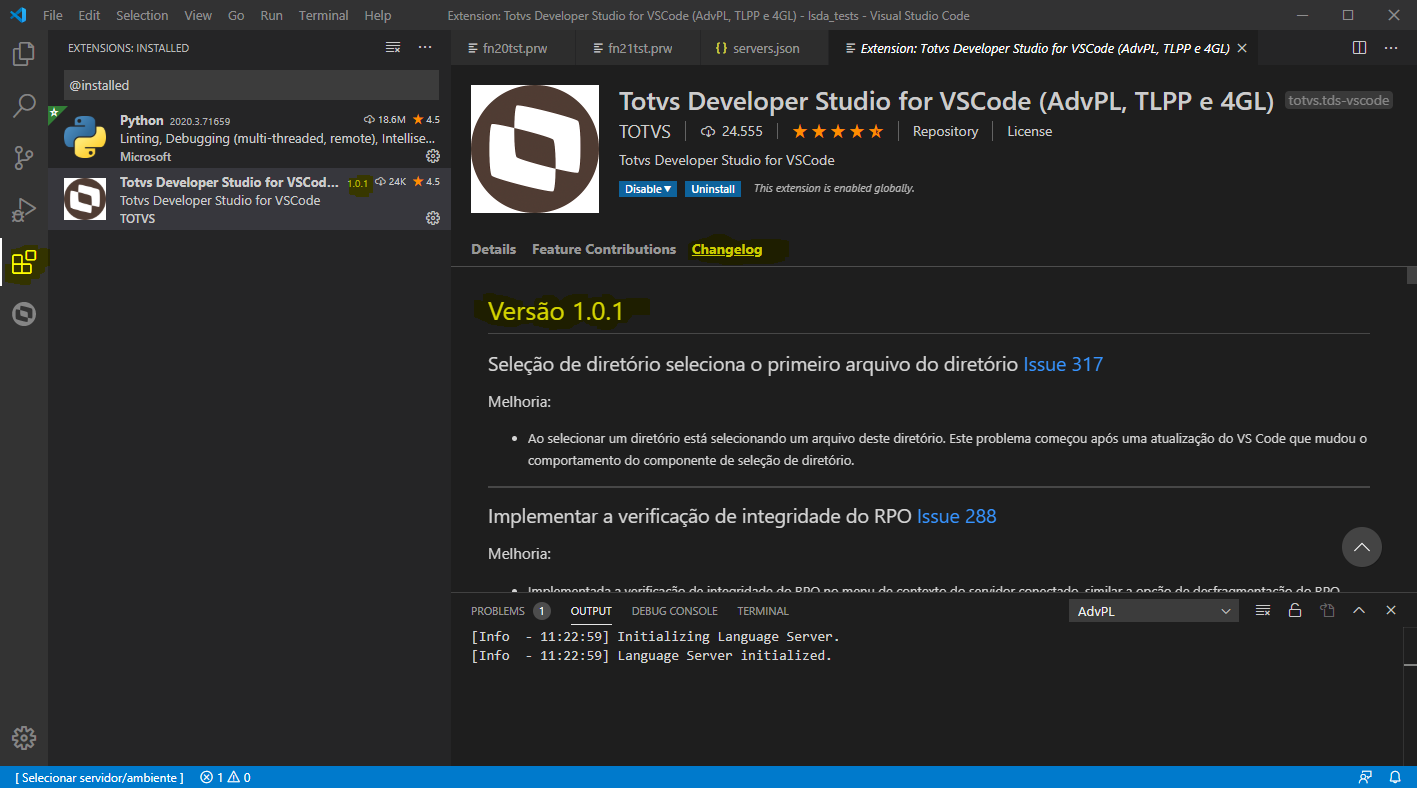
Task: Select Totvs Developer Studio in list
Action: tap(249, 199)
